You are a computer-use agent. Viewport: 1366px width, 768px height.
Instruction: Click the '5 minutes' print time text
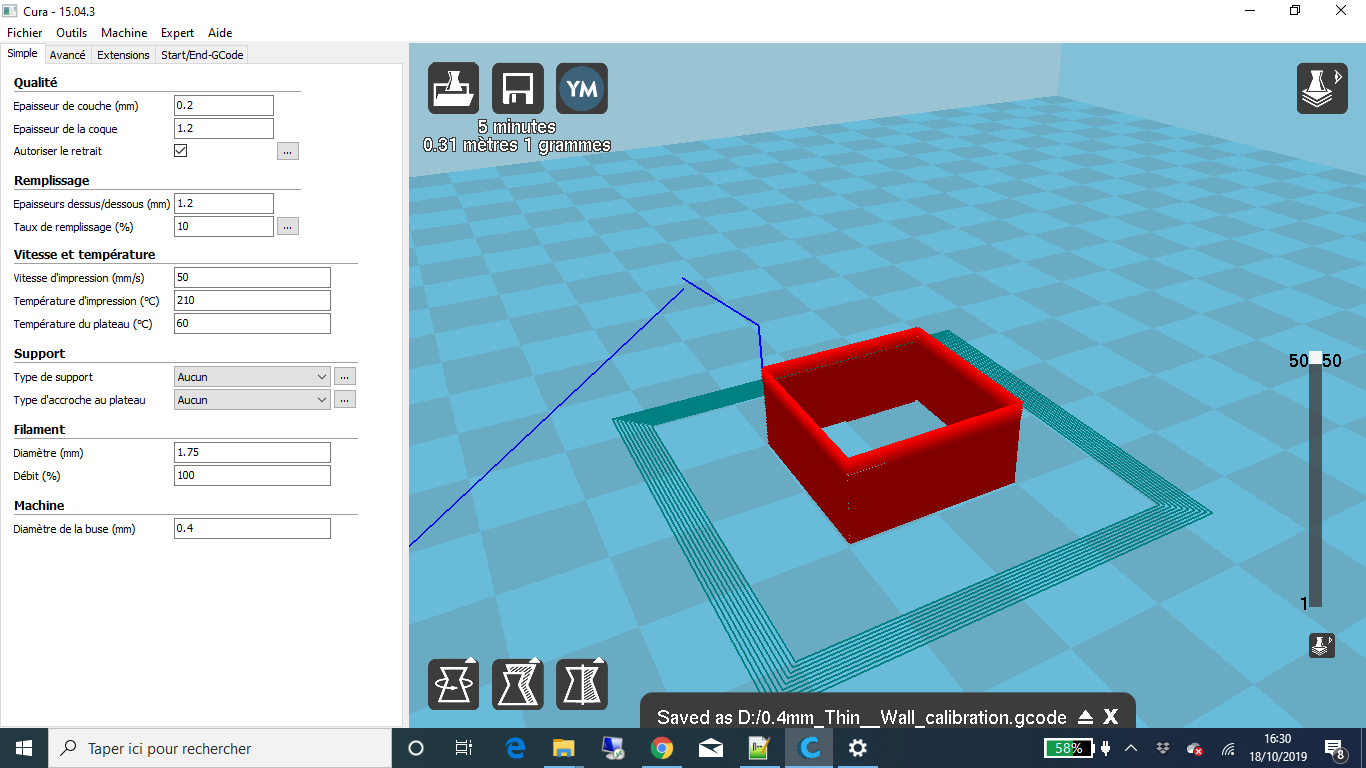(x=517, y=127)
